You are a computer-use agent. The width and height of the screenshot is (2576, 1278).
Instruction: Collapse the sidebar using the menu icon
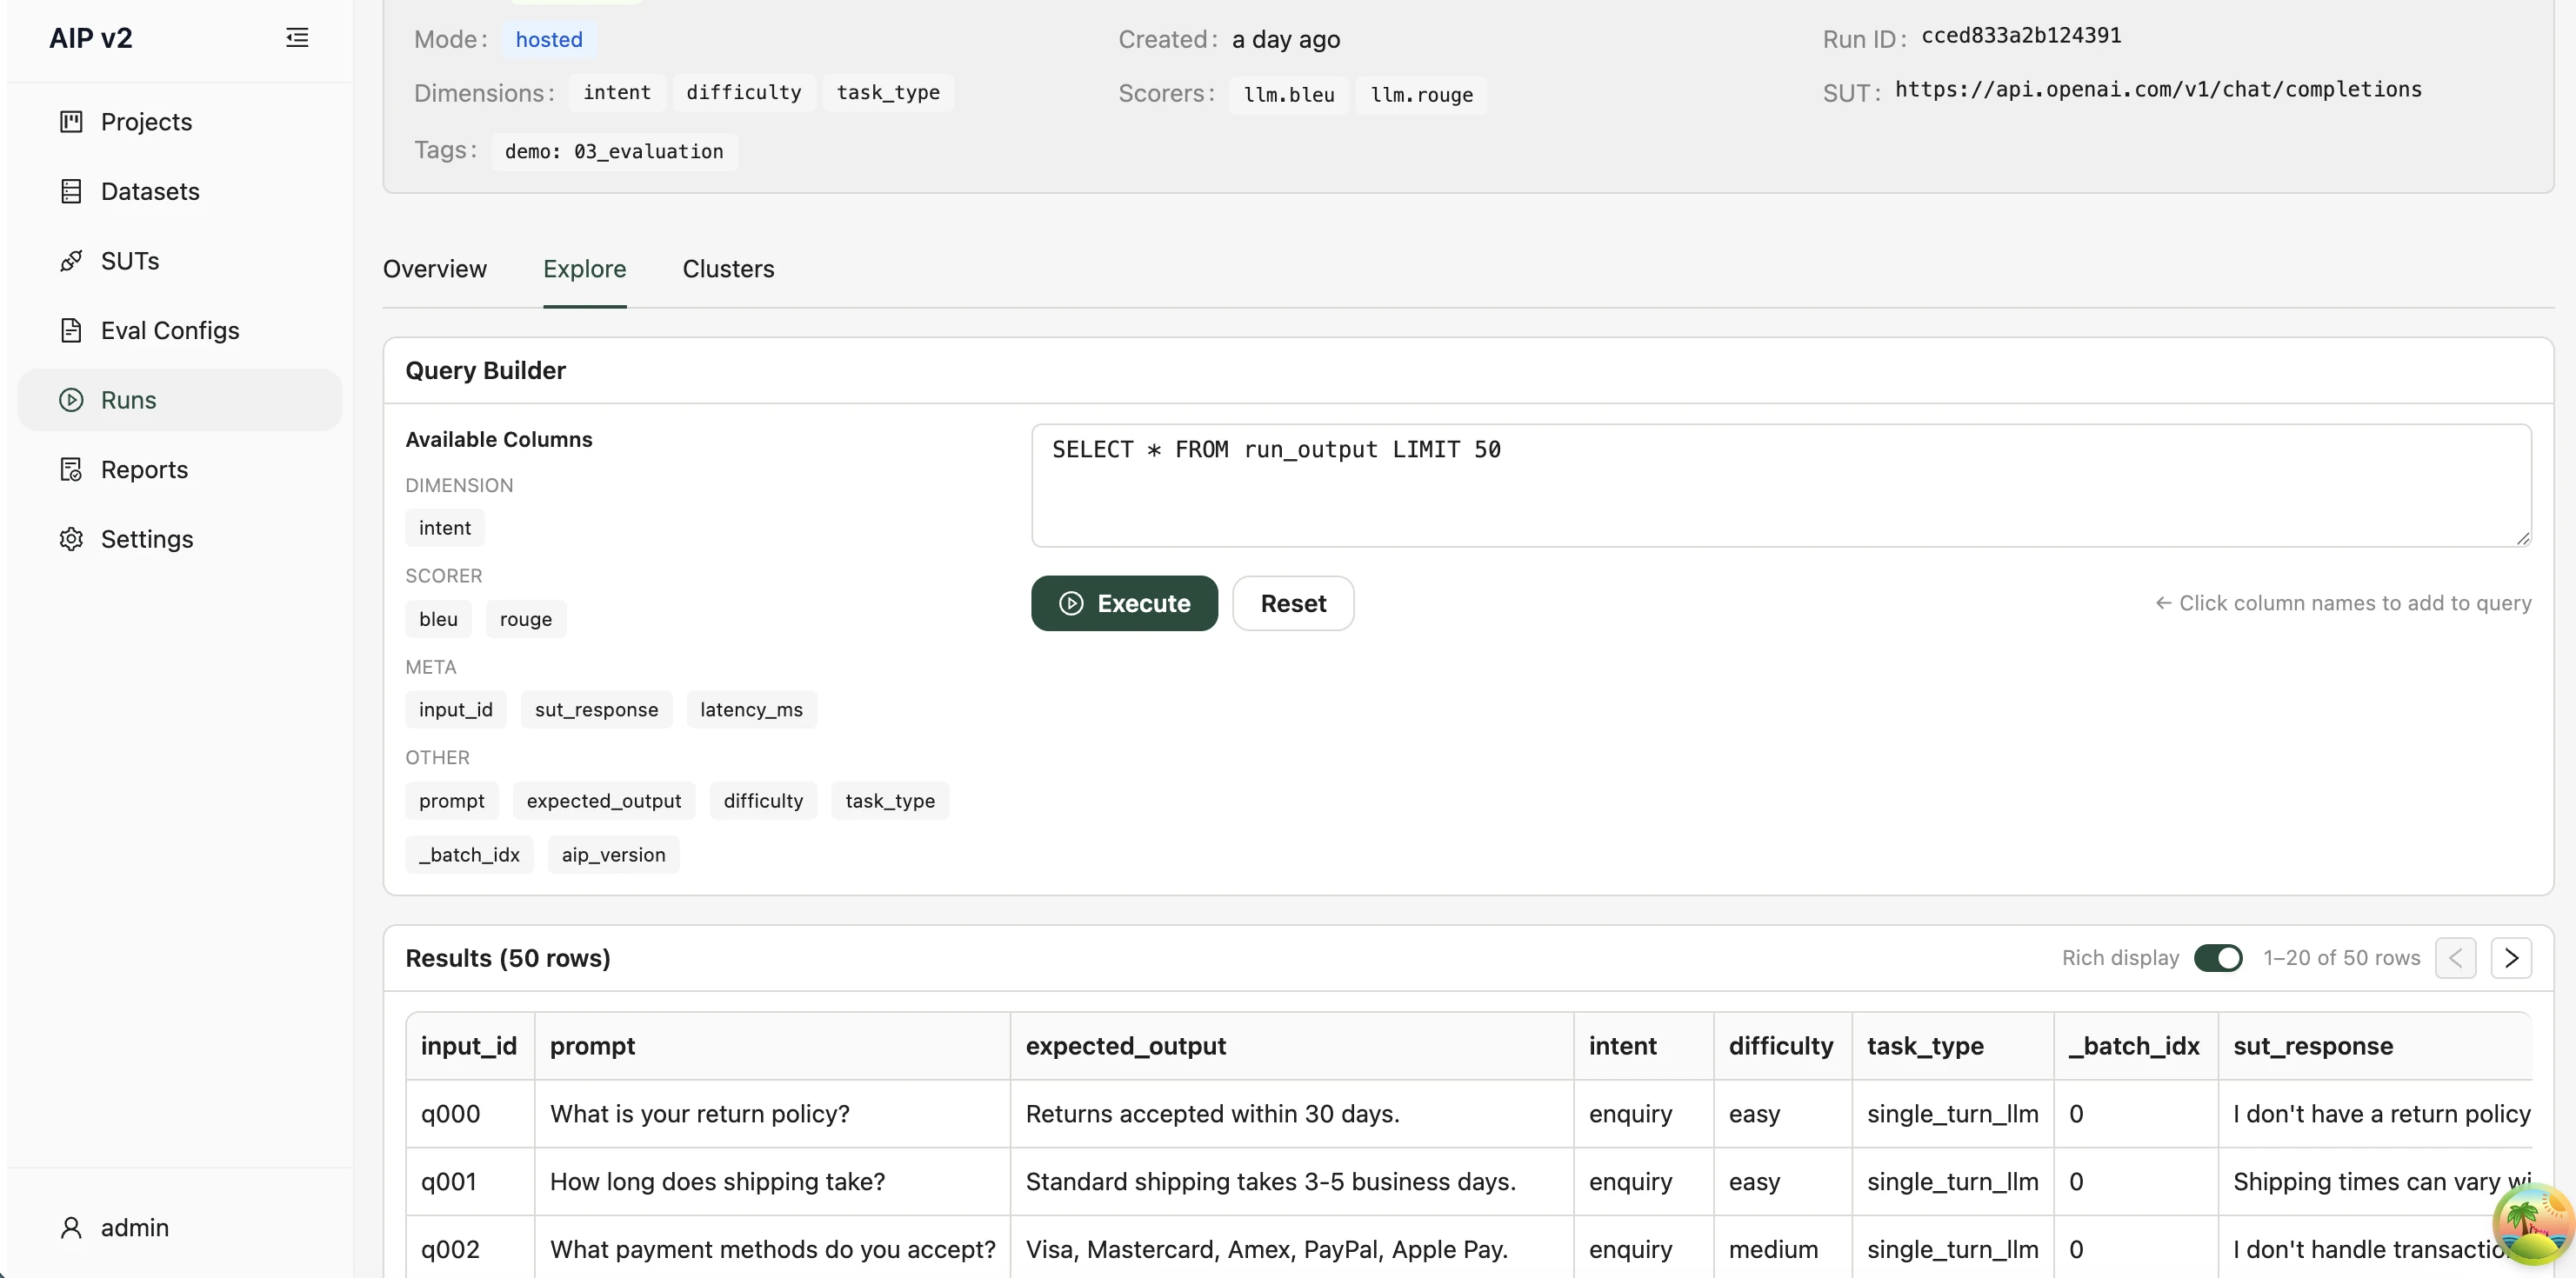297,38
